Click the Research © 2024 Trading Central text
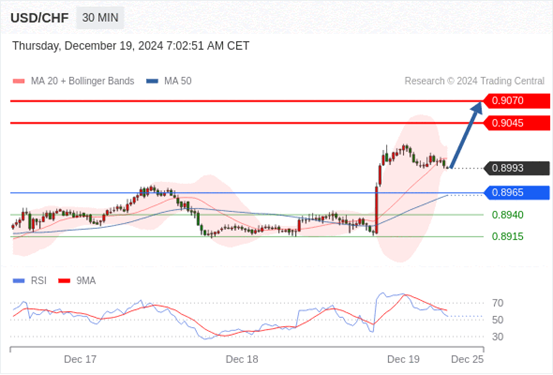 [474, 81]
